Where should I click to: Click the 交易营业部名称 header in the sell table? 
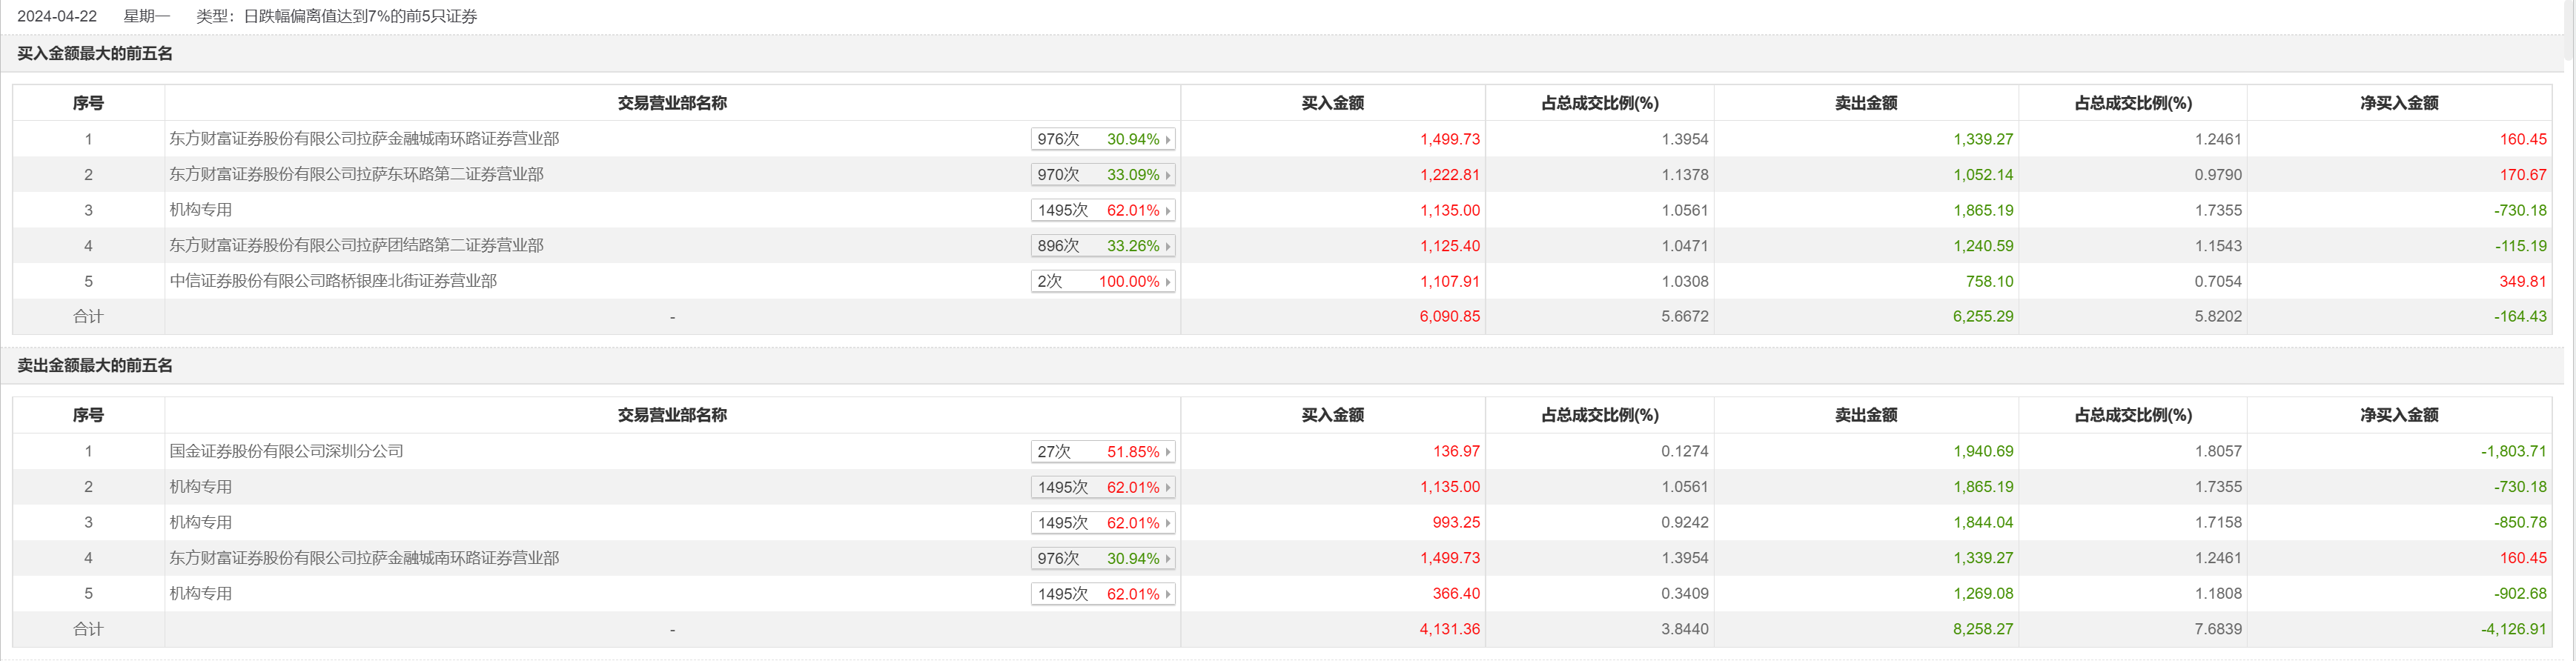click(672, 415)
